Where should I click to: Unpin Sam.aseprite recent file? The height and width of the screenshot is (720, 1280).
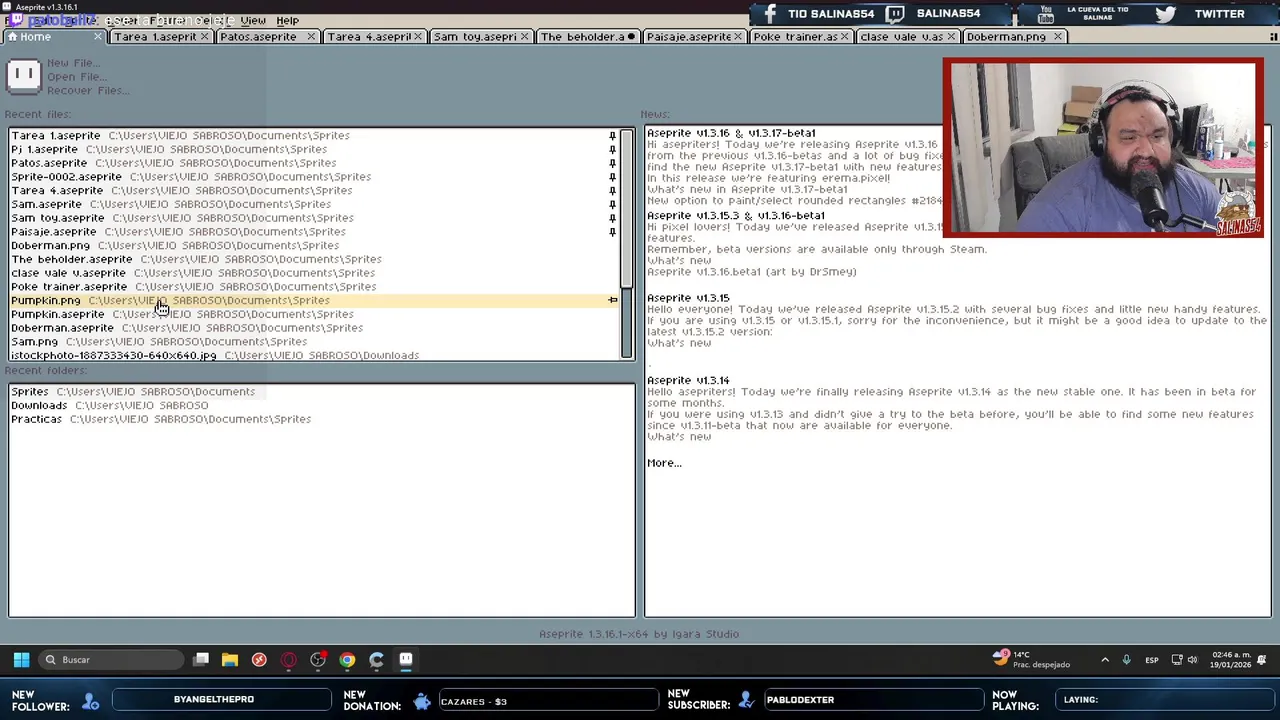(612, 204)
